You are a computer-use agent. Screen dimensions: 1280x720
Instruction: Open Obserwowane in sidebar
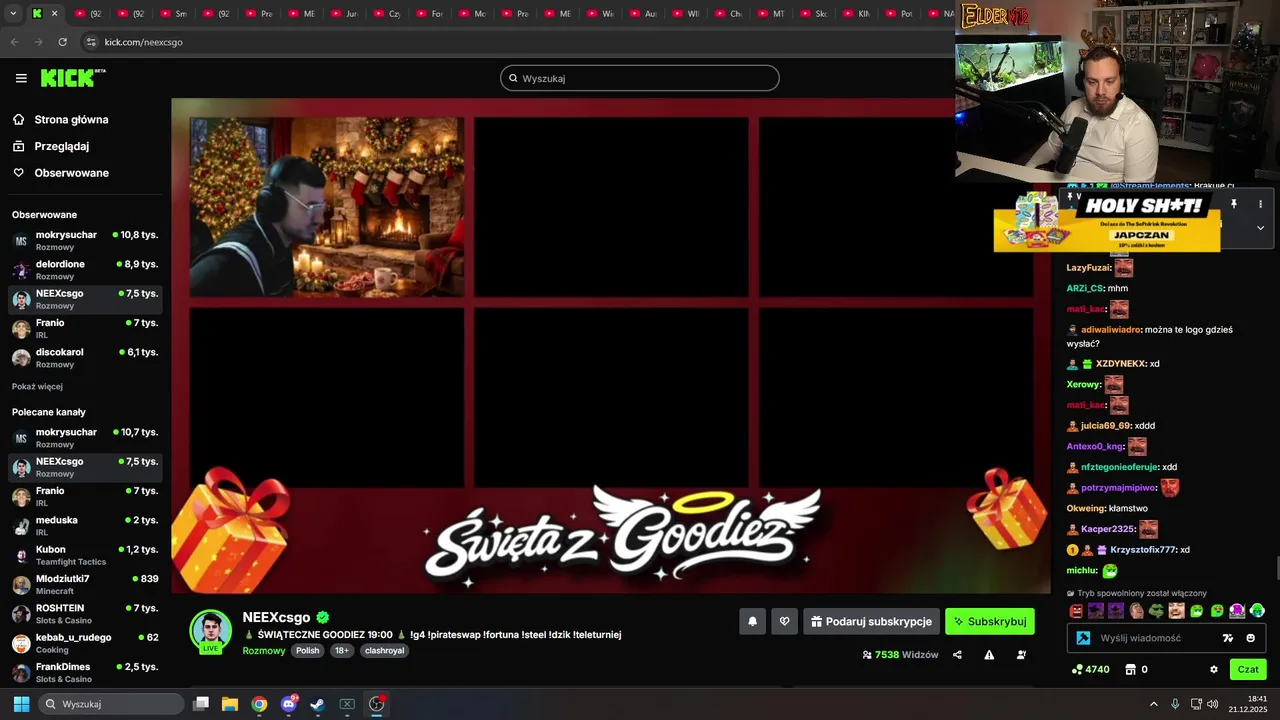tap(71, 173)
